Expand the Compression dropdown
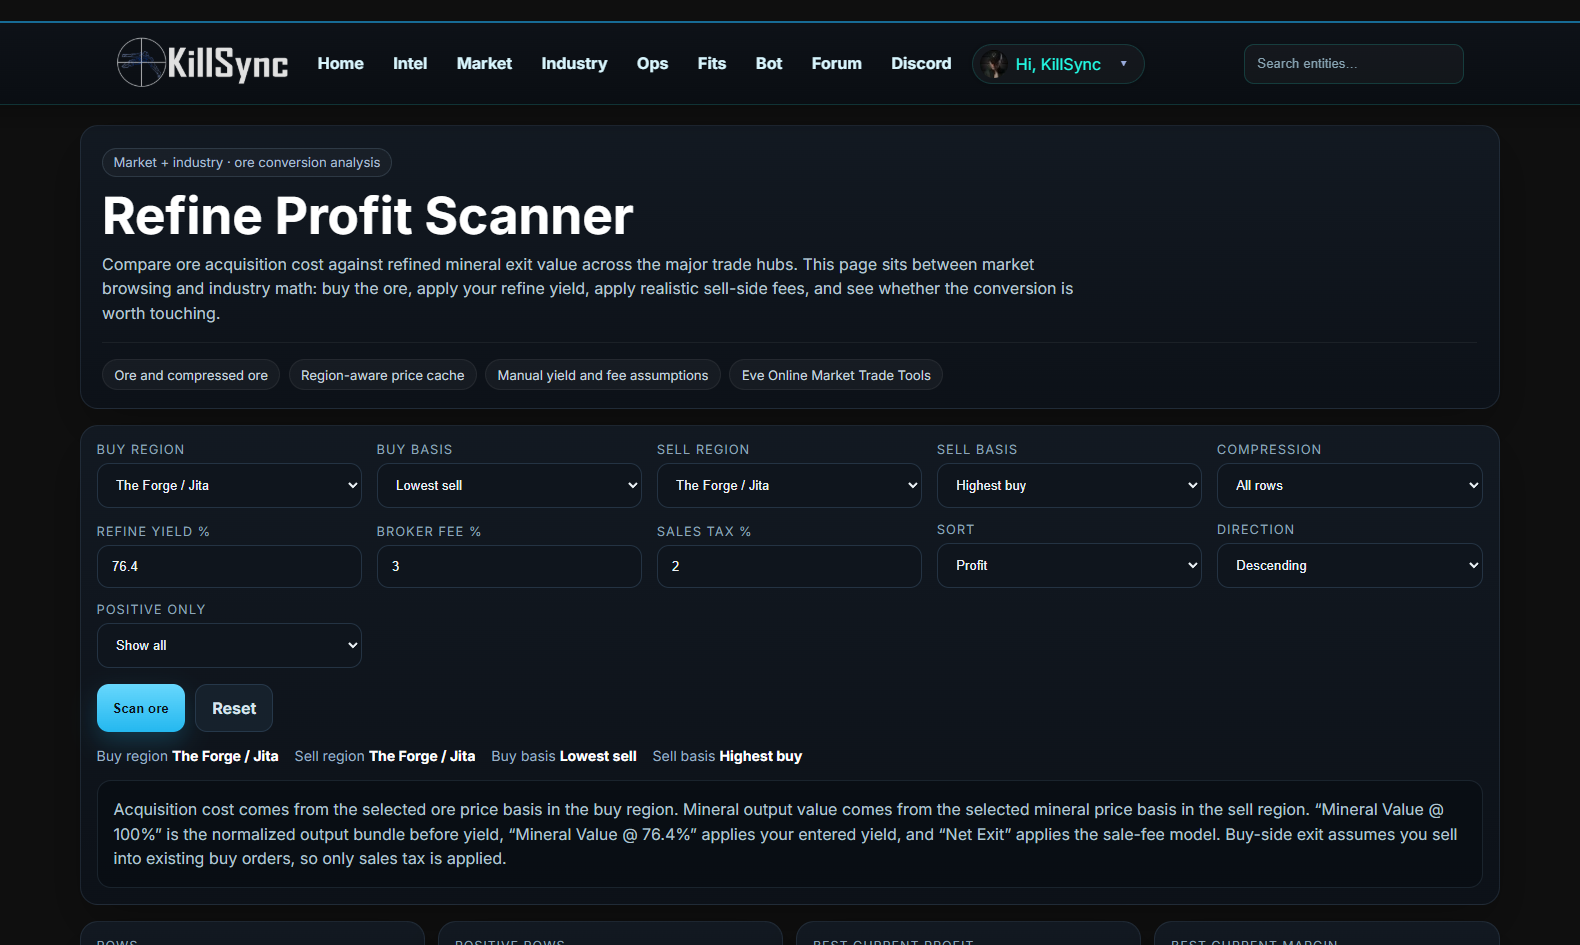This screenshot has height=945, width=1580. click(1349, 485)
